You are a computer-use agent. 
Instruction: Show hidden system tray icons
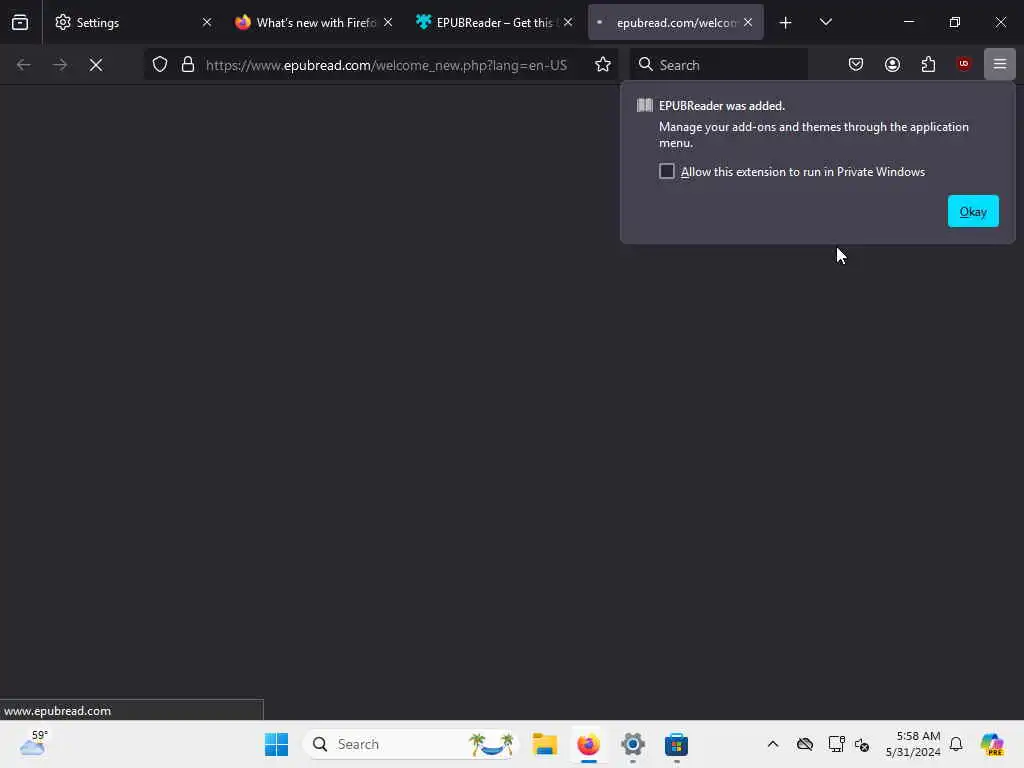pos(773,744)
